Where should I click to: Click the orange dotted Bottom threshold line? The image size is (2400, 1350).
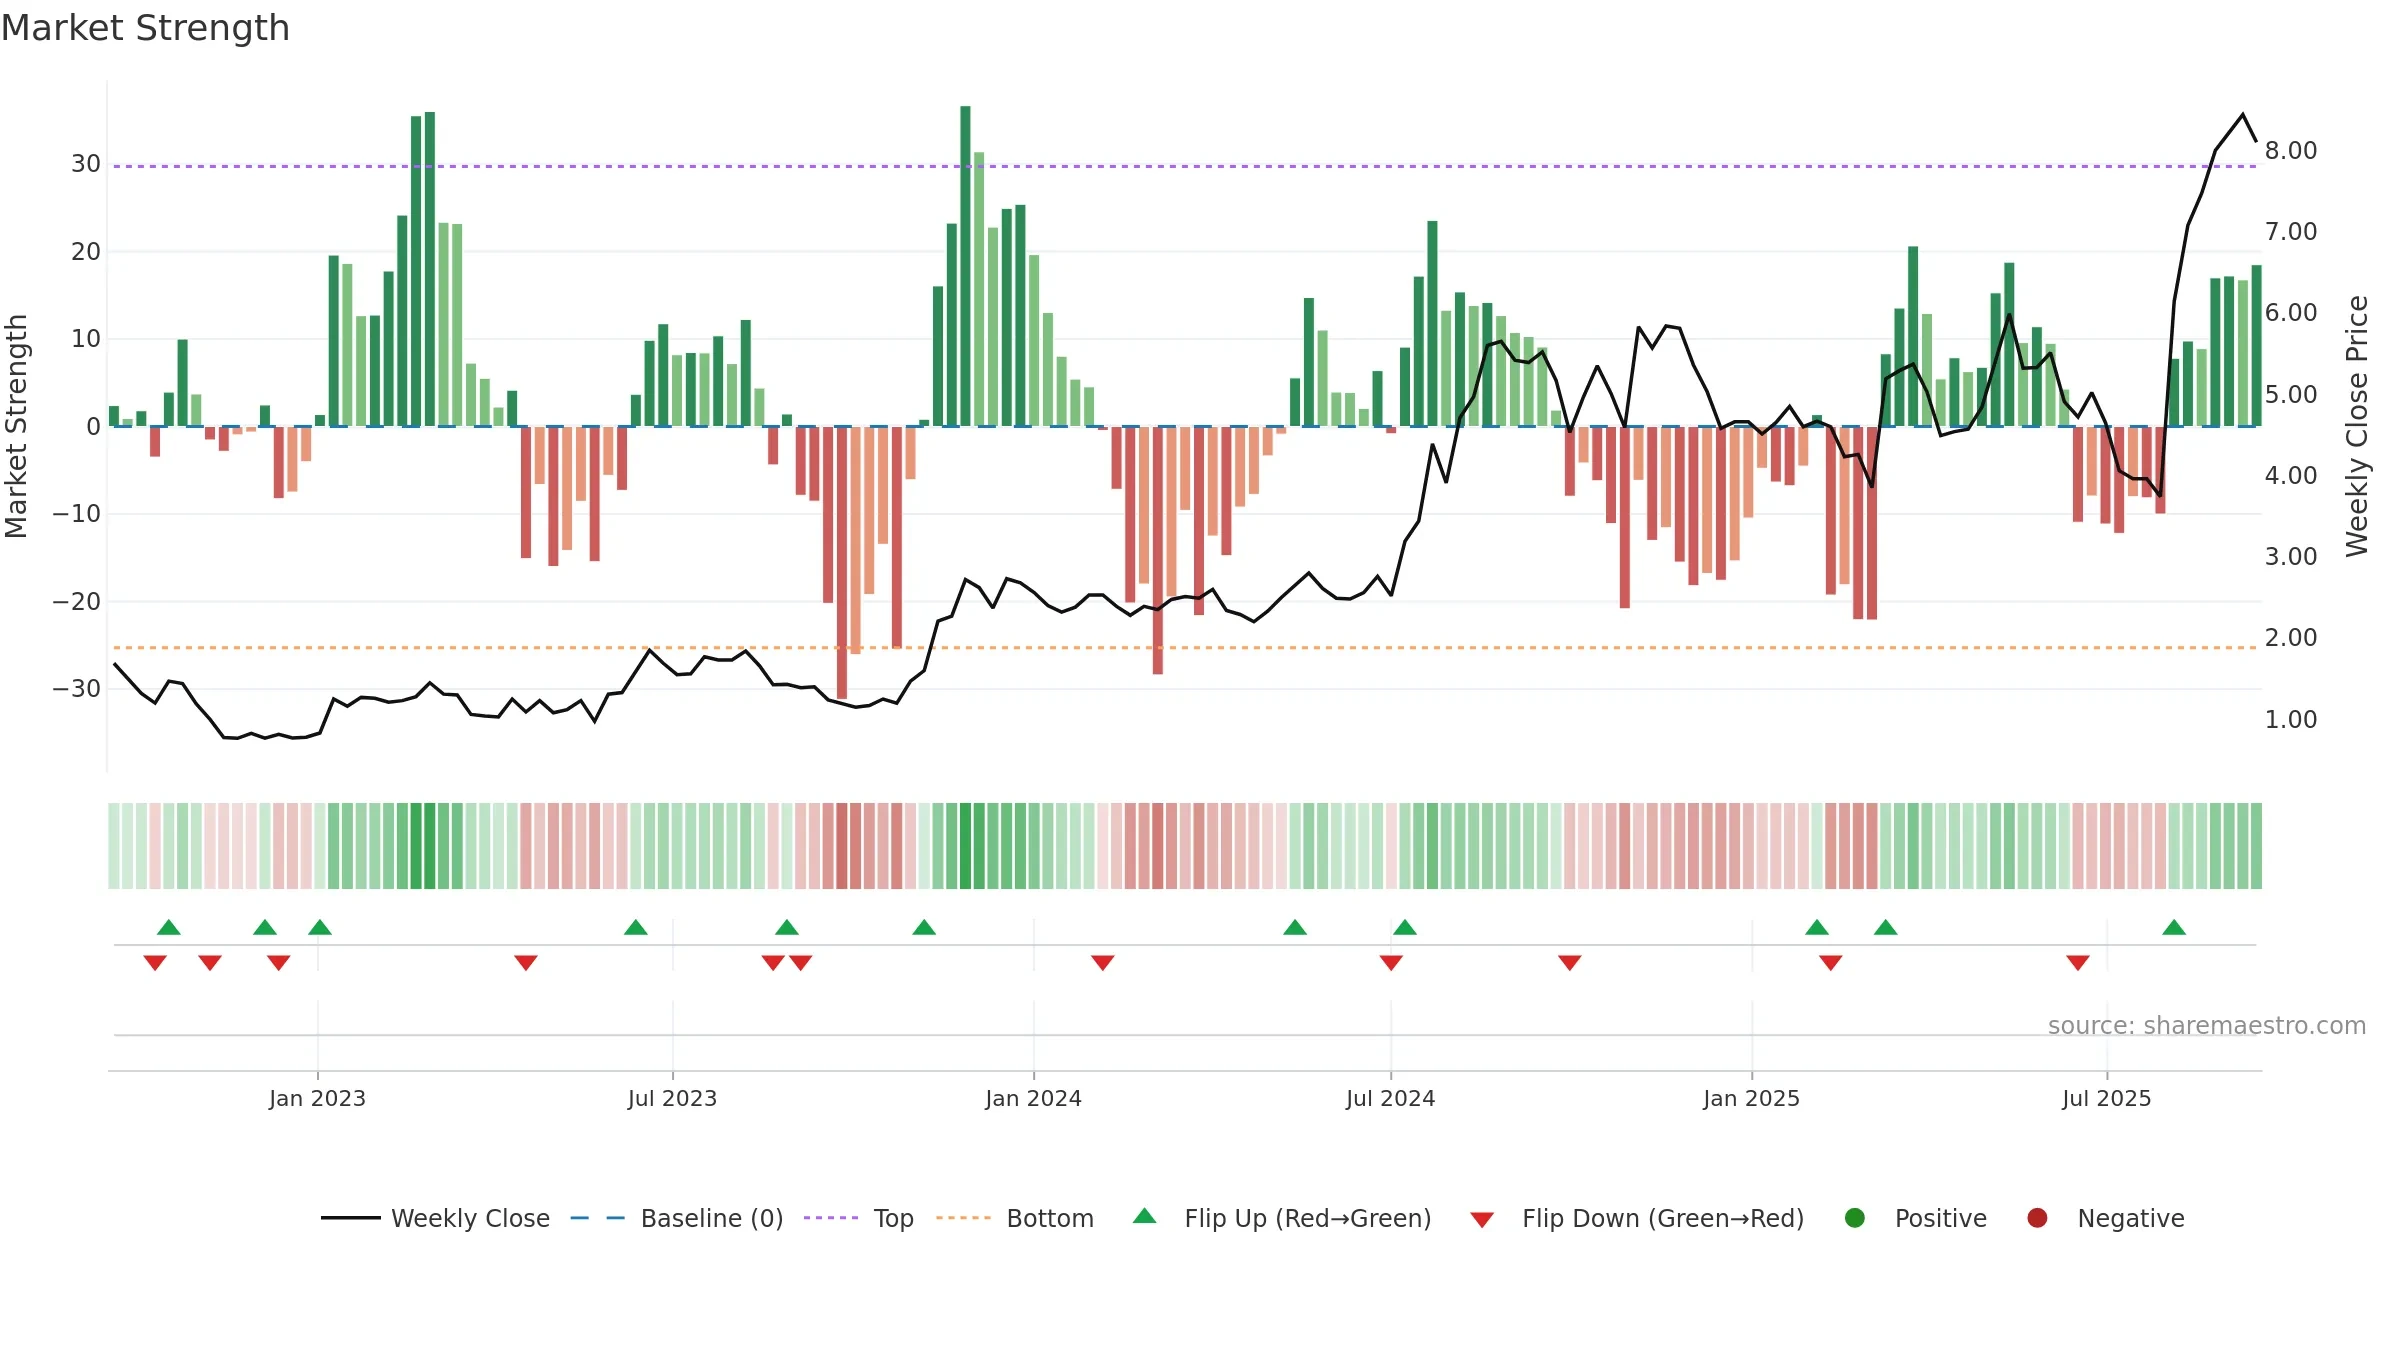1185,648
